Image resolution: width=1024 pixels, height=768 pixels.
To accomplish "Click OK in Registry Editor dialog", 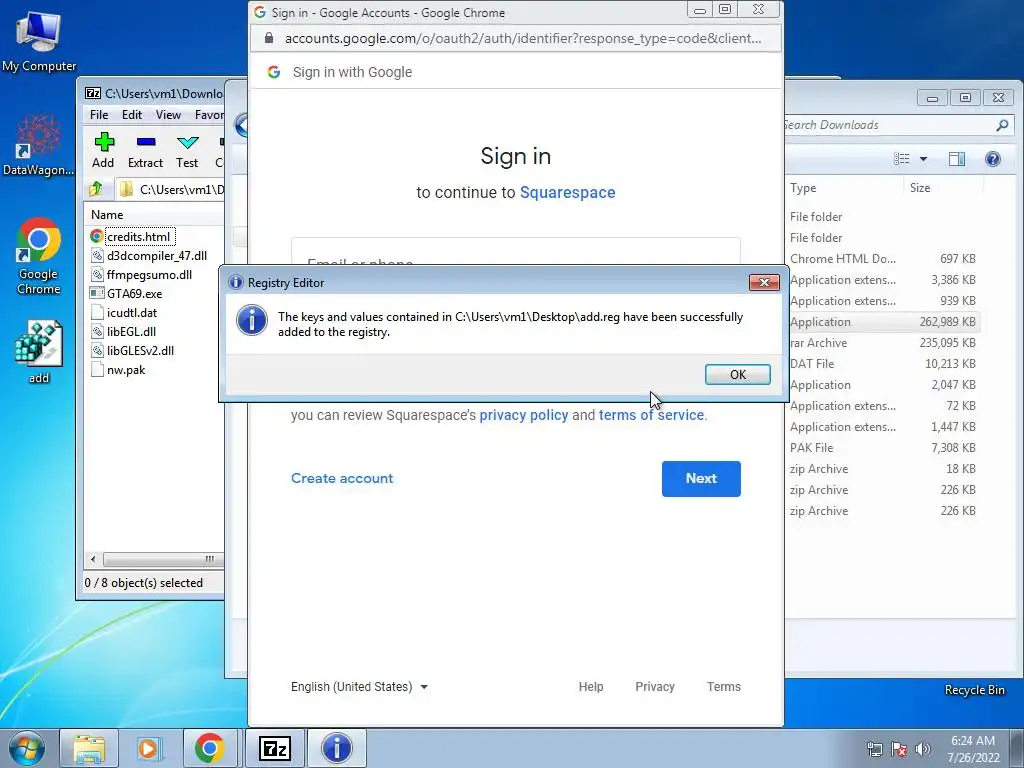I will pos(738,374).
